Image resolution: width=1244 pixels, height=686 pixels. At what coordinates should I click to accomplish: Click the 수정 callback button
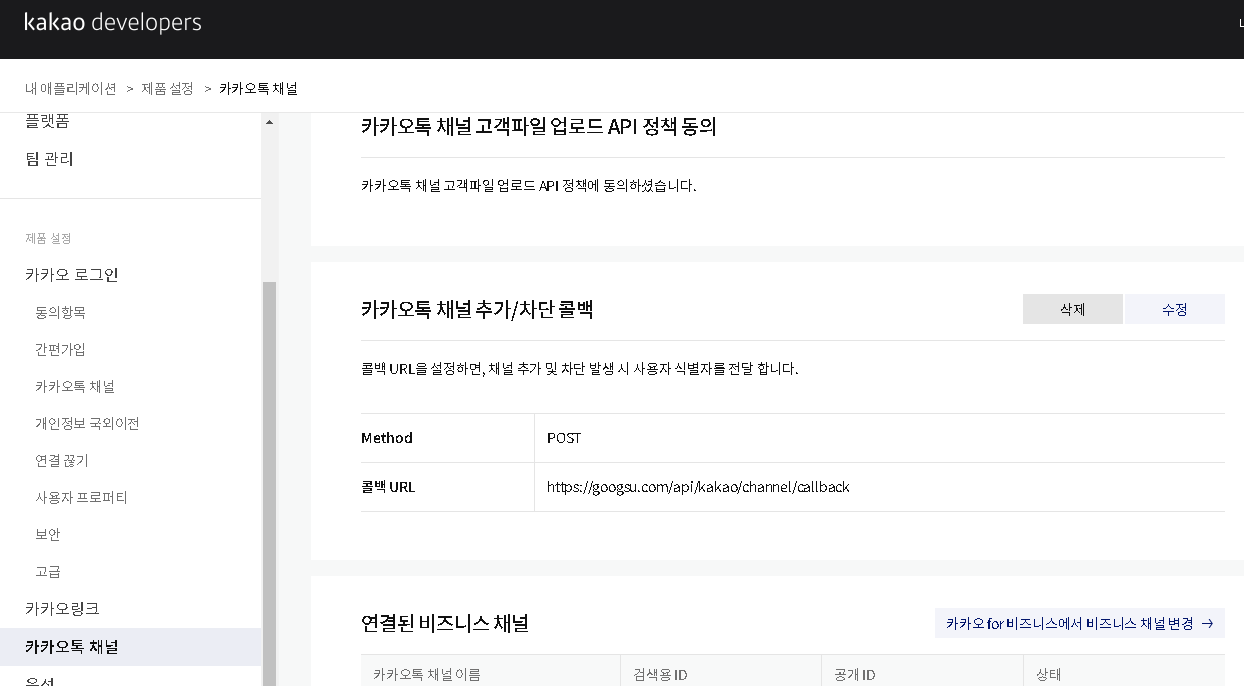pyautogui.click(x=1175, y=309)
